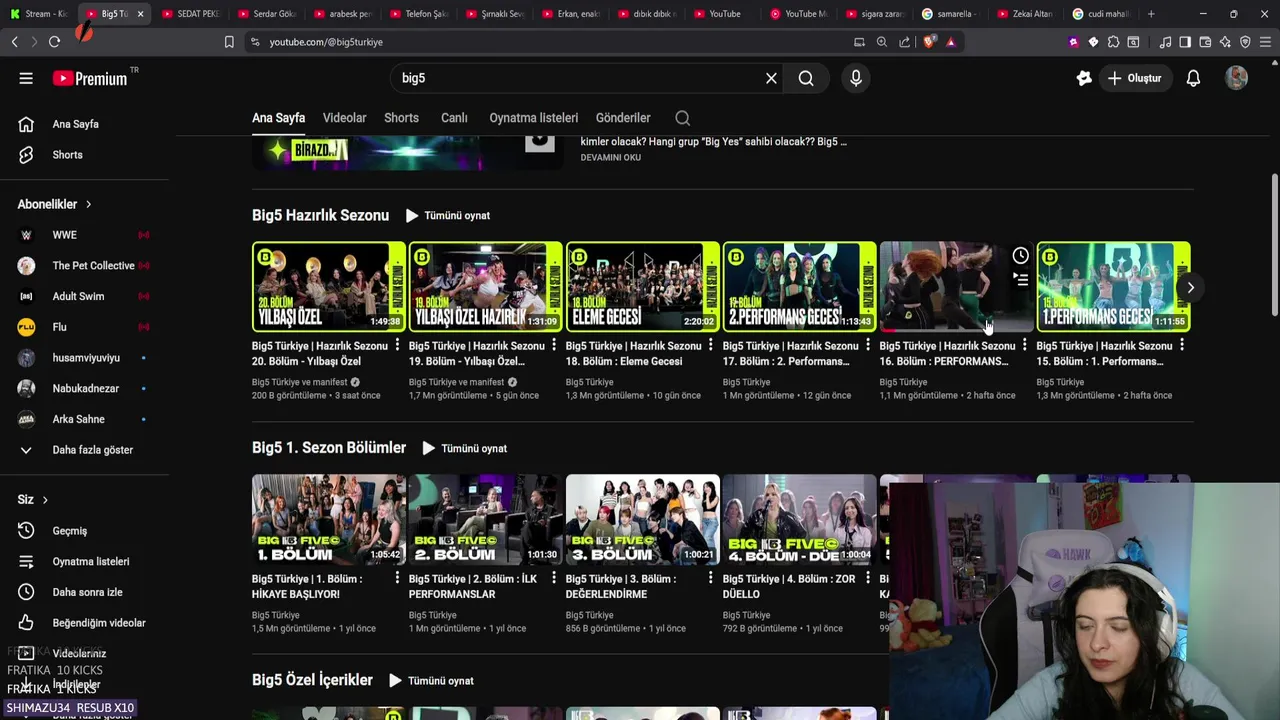The width and height of the screenshot is (1280, 720).
Task: Open the YouTube hamburger guide menu
Action: [26, 78]
